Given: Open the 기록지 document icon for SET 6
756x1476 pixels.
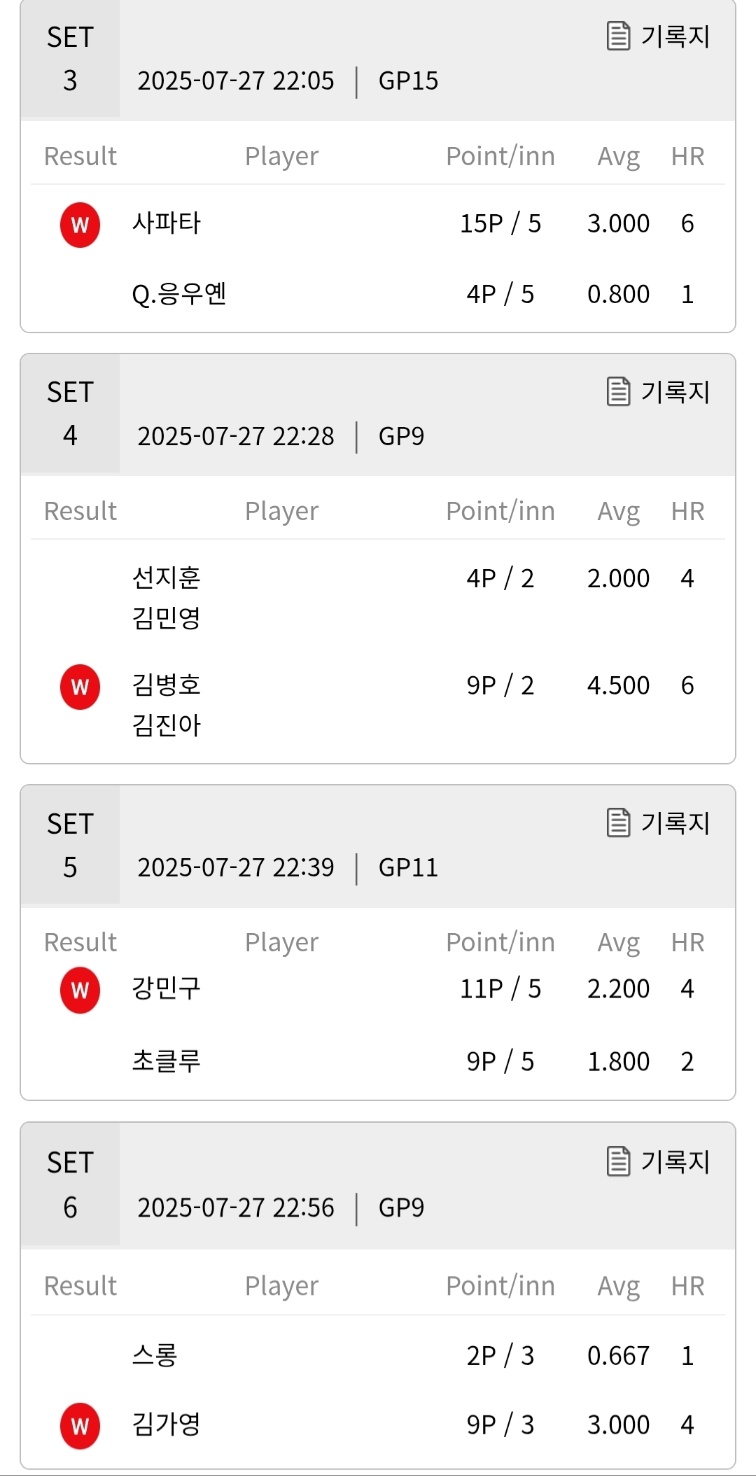Looking at the screenshot, I should coord(619,1161).
